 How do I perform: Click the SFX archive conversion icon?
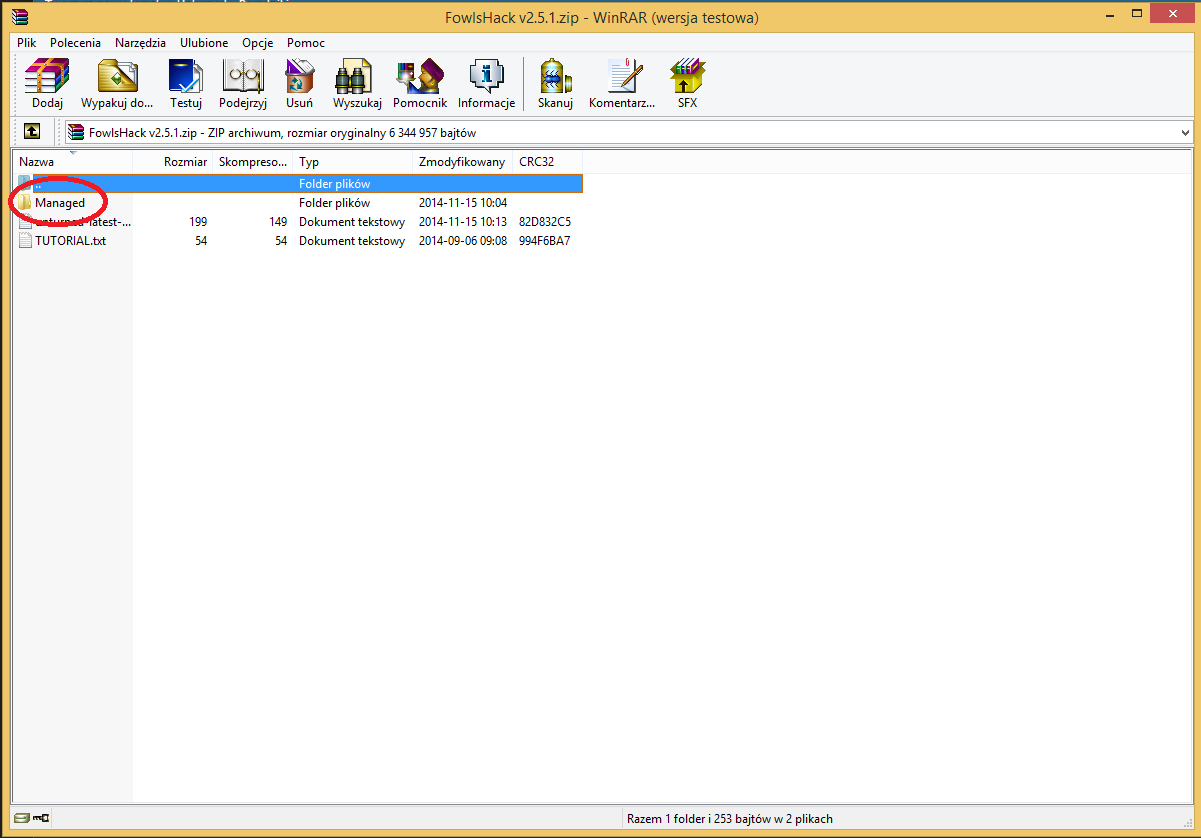tap(687, 76)
